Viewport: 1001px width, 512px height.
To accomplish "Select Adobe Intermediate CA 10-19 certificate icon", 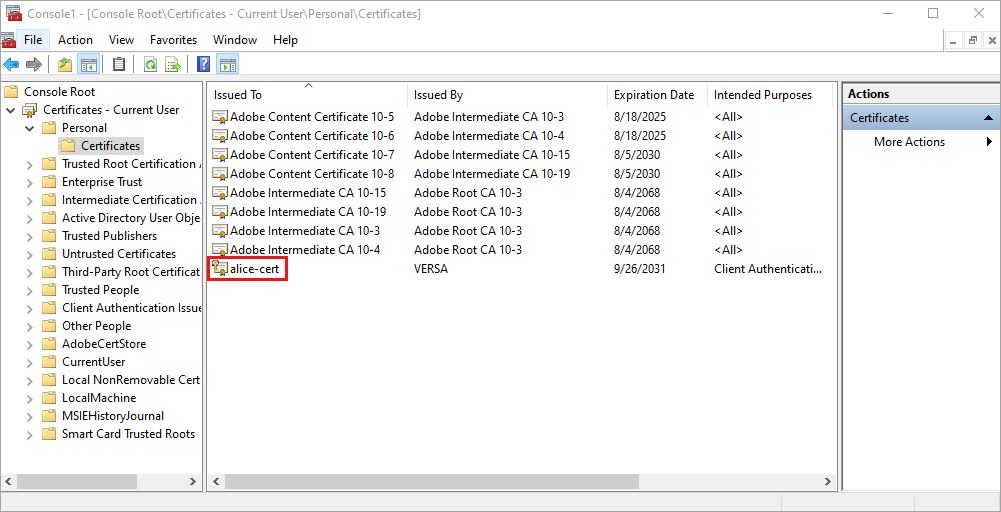I will pos(220,211).
